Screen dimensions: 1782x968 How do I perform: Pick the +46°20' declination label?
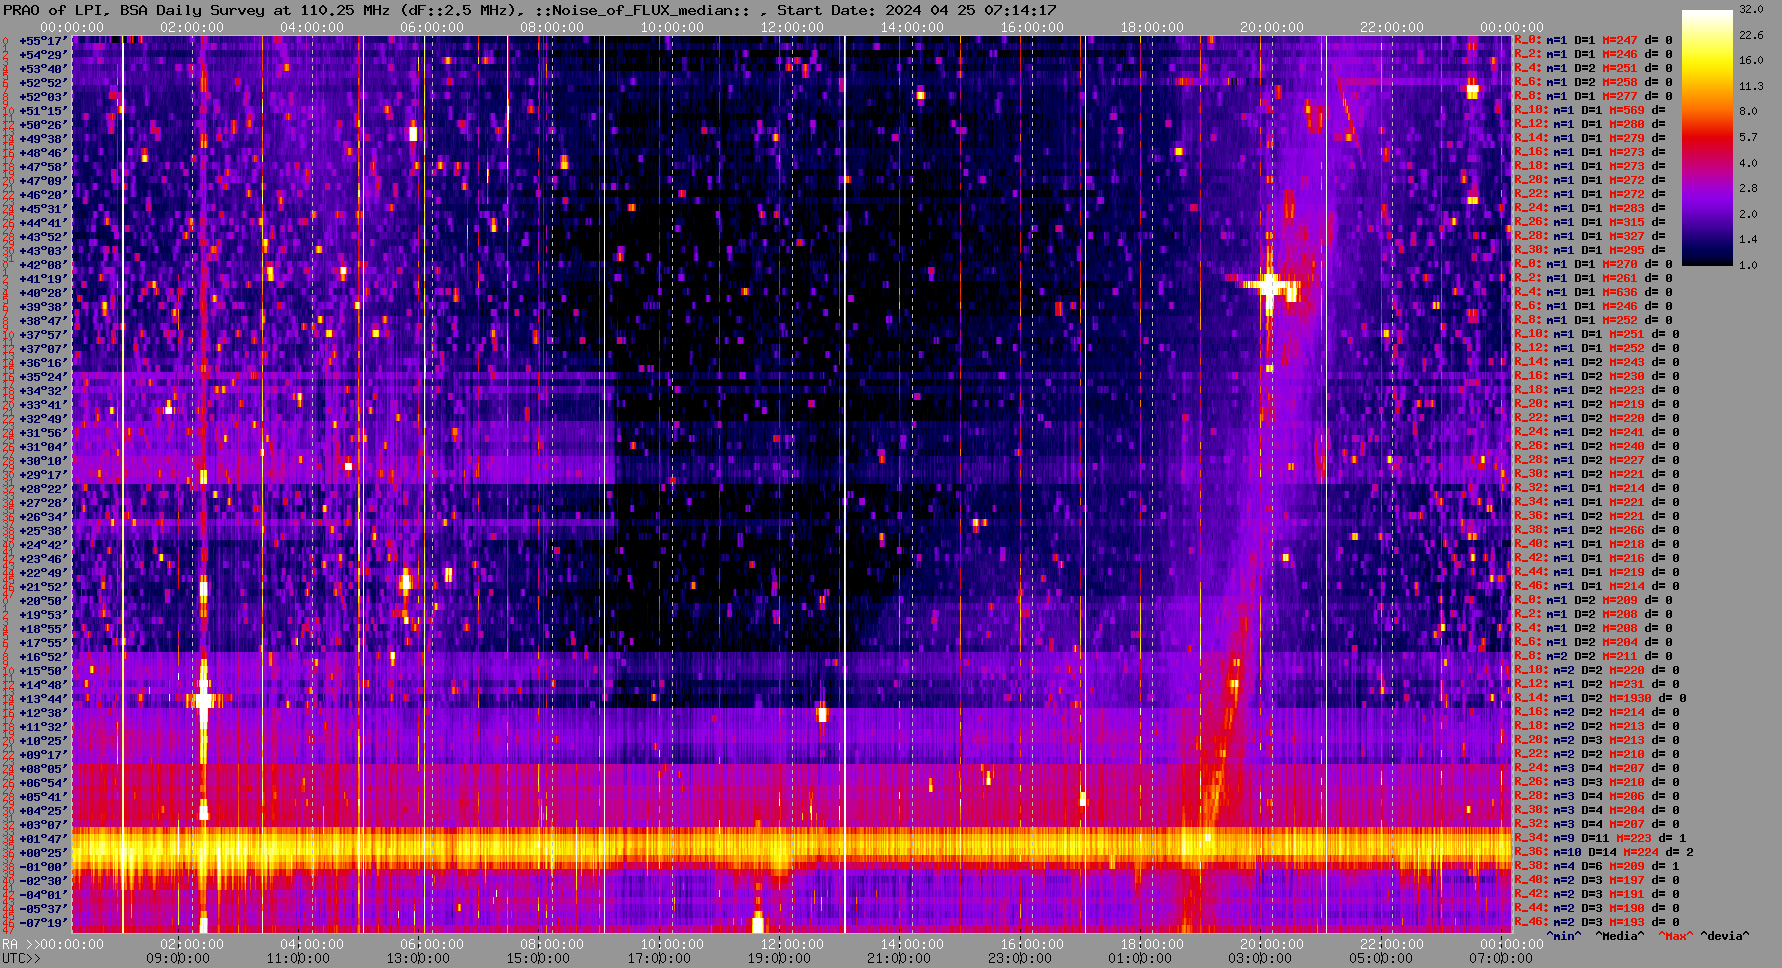point(43,194)
